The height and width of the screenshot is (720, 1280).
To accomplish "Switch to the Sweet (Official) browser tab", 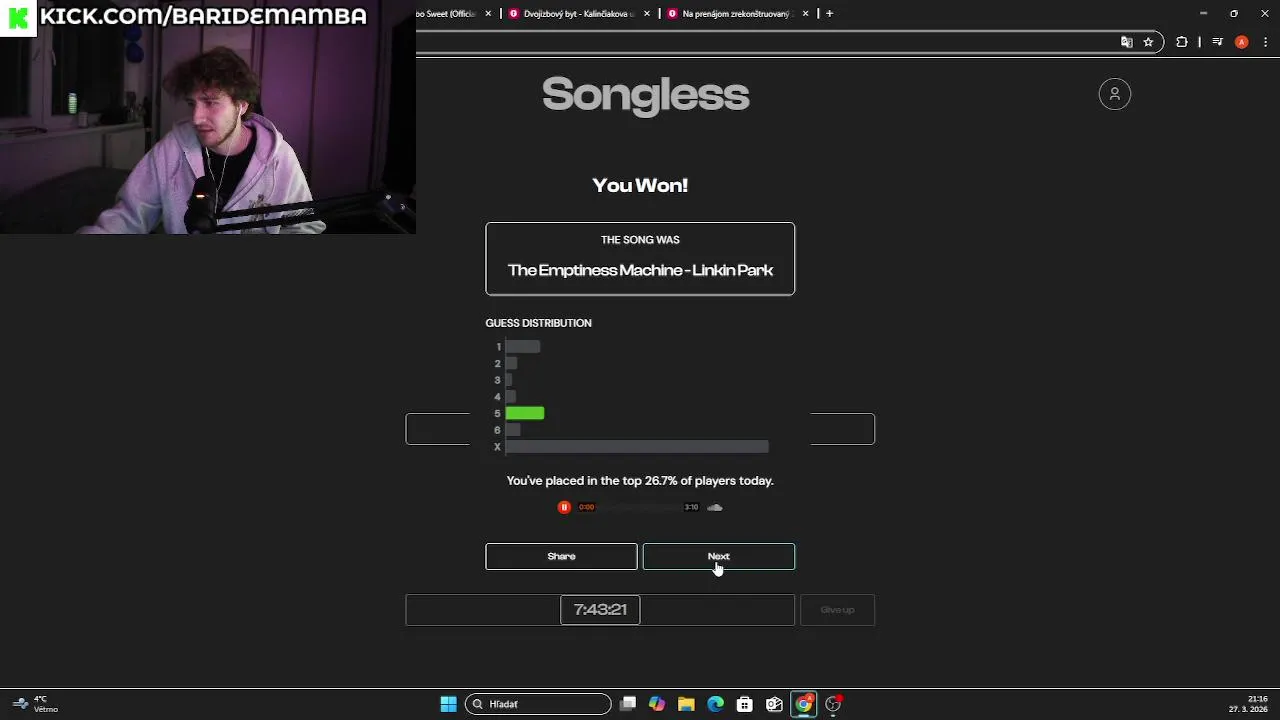I will click(x=446, y=14).
